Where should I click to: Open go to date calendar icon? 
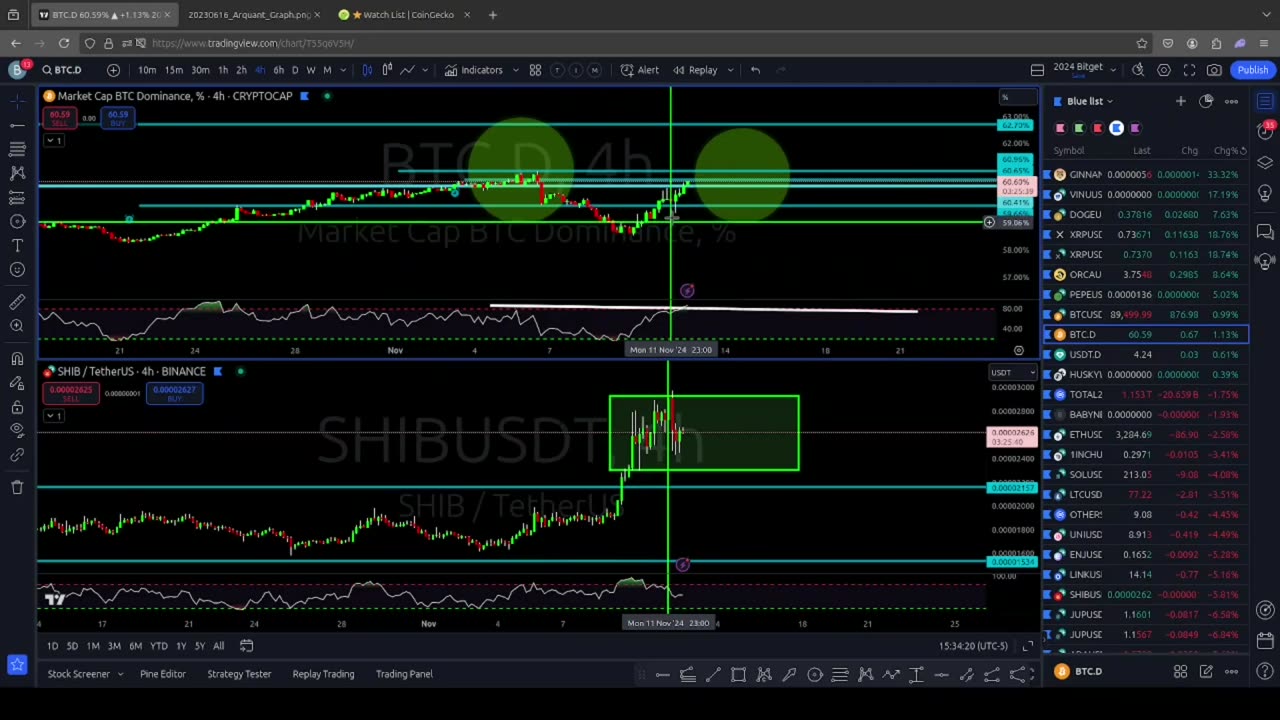246,646
